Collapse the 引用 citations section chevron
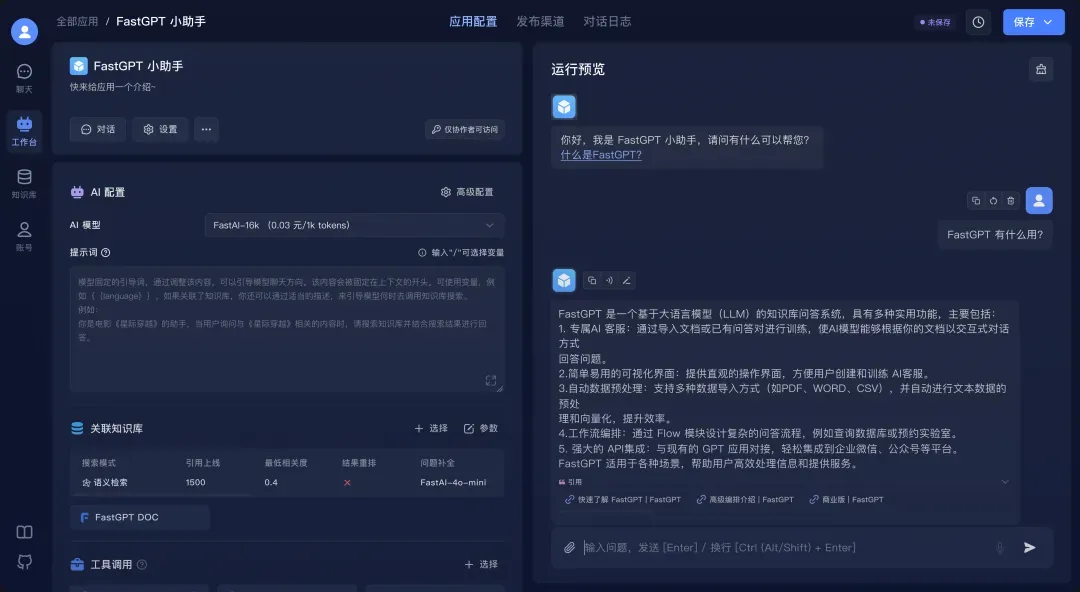This screenshot has width=1080, height=592. pyautogui.click(x=1005, y=482)
